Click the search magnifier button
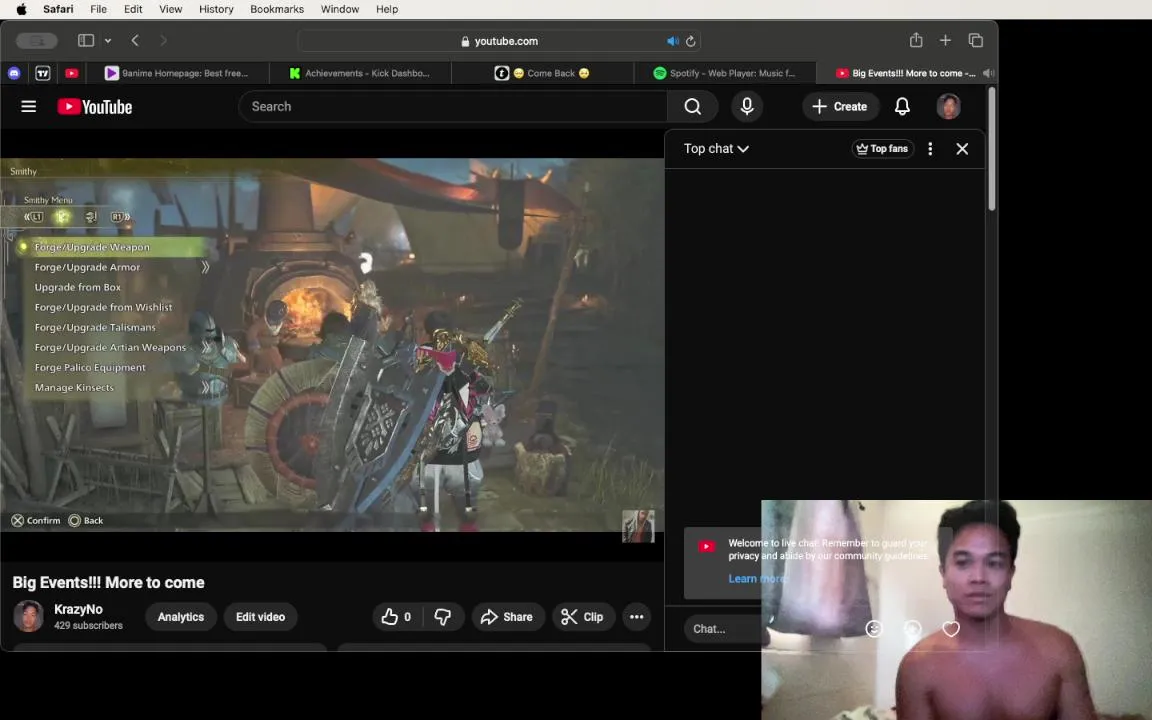This screenshot has height=720, width=1152. click(x=692, y=107)
